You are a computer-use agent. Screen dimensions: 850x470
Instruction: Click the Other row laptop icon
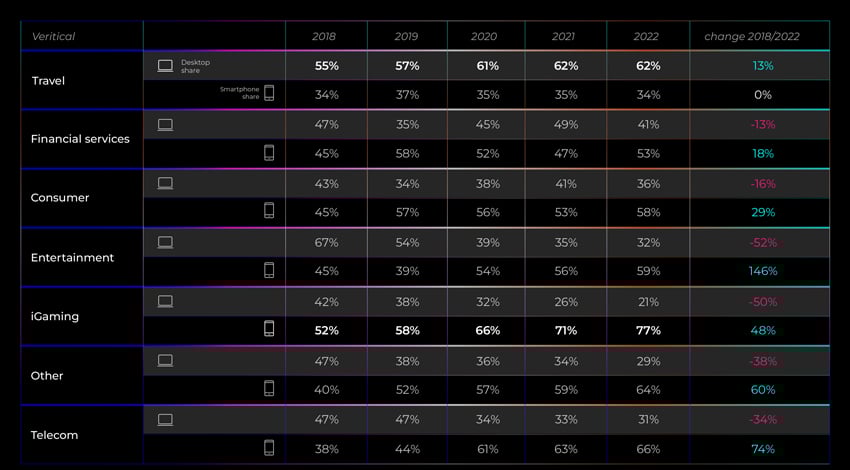[165, 360]
